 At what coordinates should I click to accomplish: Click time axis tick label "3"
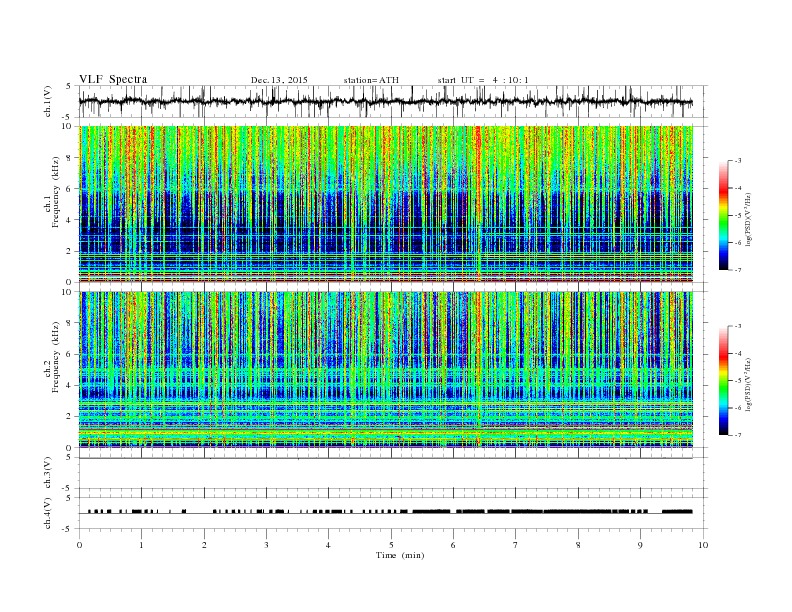[x=266, y=545]
